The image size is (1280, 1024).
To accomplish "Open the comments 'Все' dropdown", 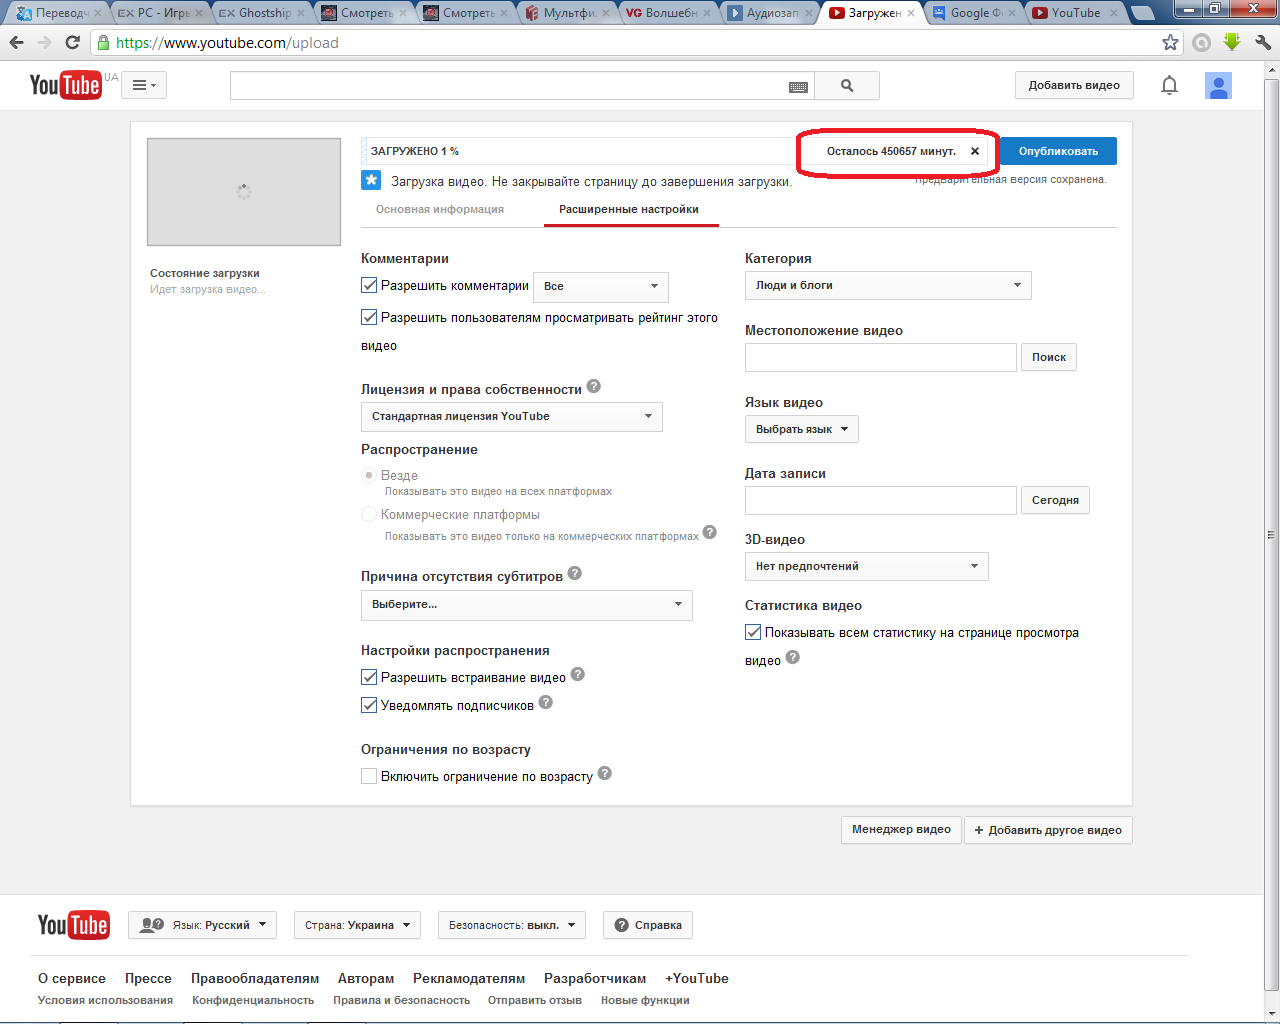I will (x=601, y=286).
